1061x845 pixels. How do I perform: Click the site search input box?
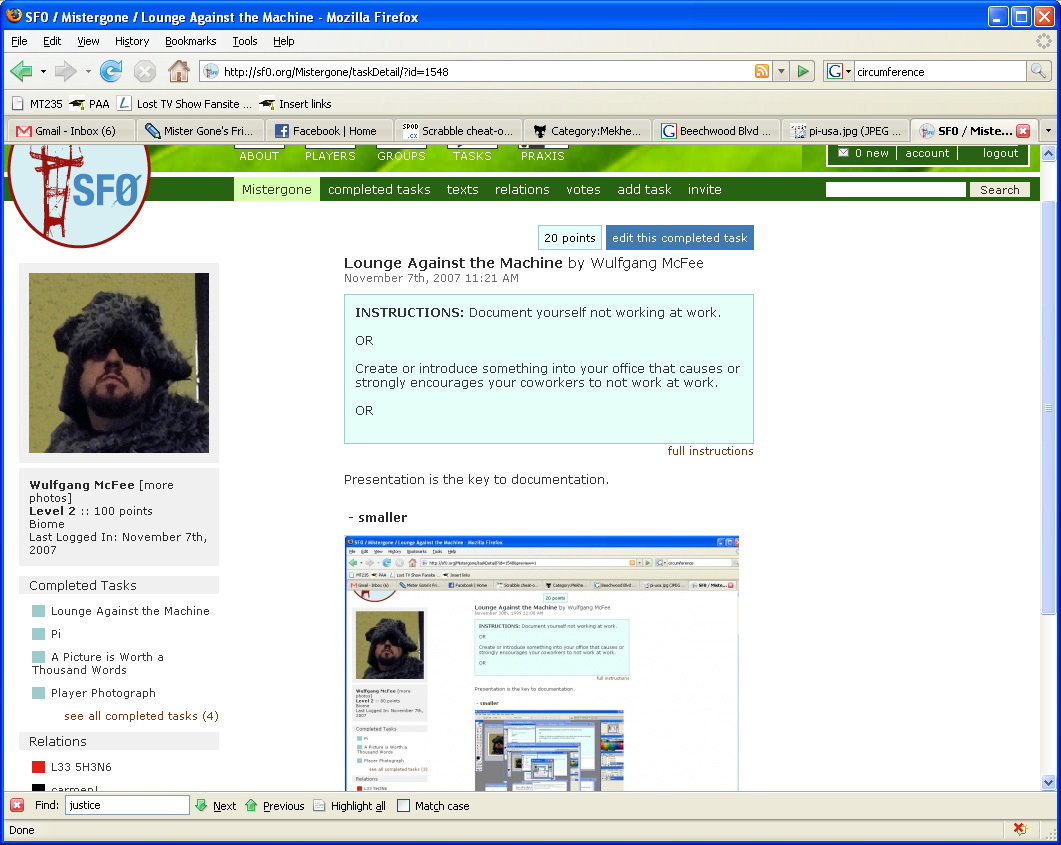[x=895, y=190]
